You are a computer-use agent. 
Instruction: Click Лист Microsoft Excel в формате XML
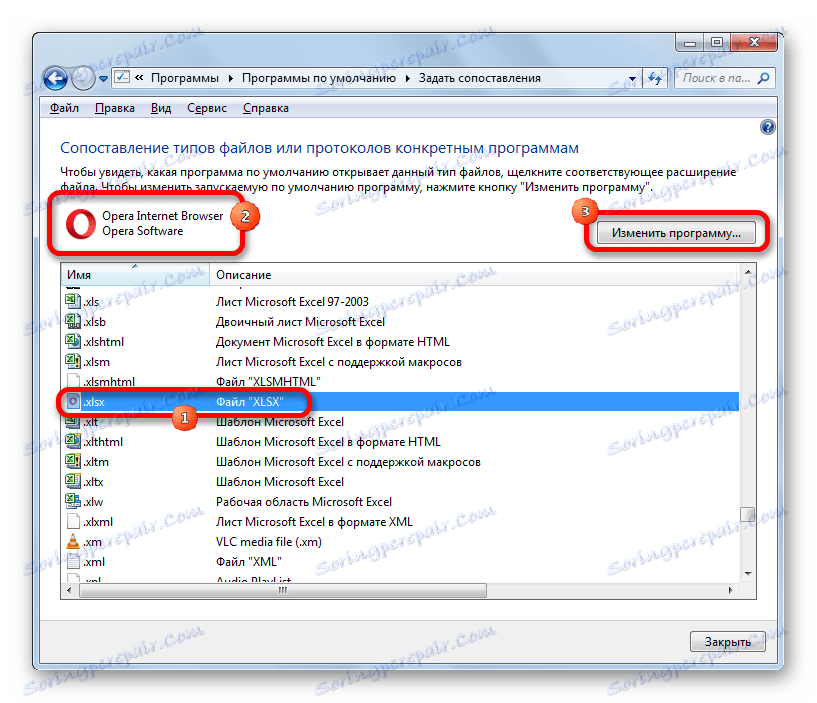click(314, 522)
